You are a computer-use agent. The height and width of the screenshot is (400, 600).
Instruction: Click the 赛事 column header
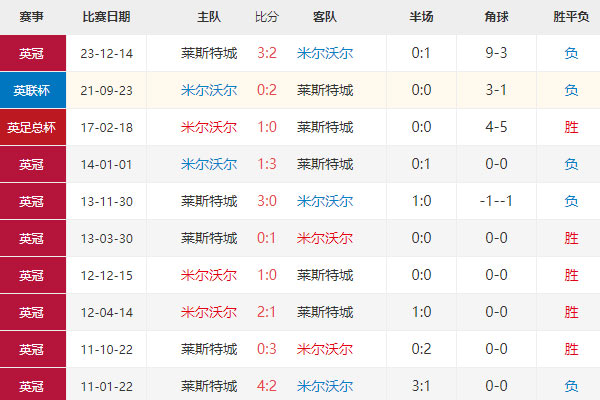pos(31,17)
